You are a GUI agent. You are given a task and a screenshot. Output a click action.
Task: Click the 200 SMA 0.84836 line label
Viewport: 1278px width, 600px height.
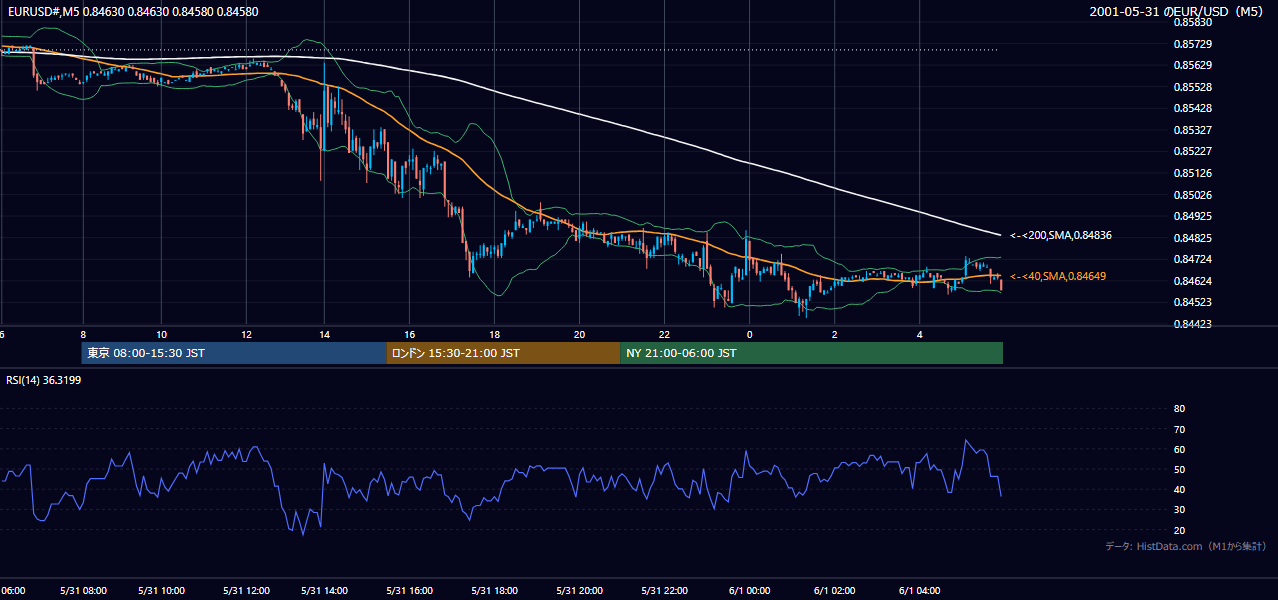tap(1060, 235)
